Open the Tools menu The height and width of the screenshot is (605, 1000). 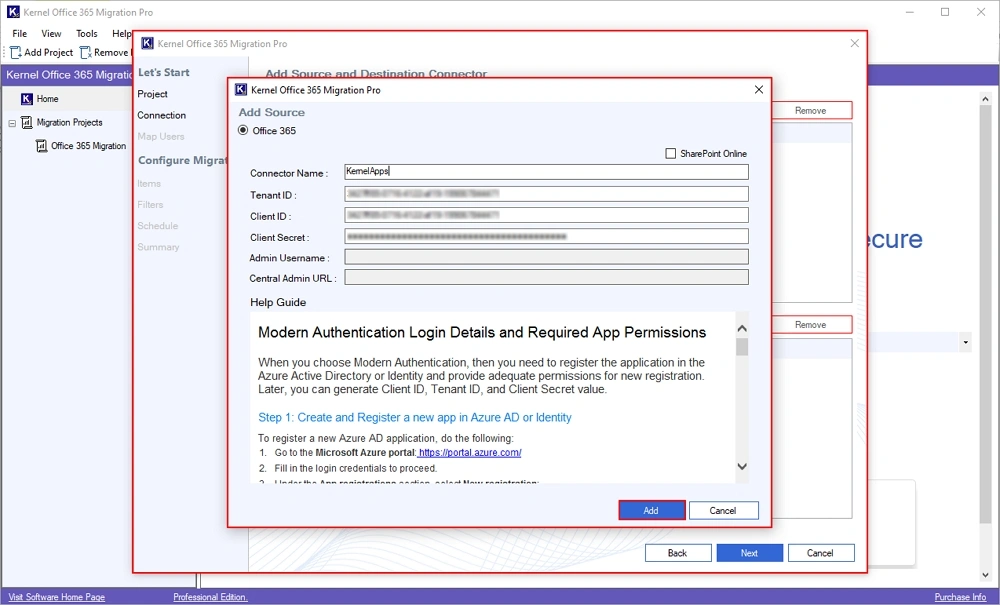point(86,33)
